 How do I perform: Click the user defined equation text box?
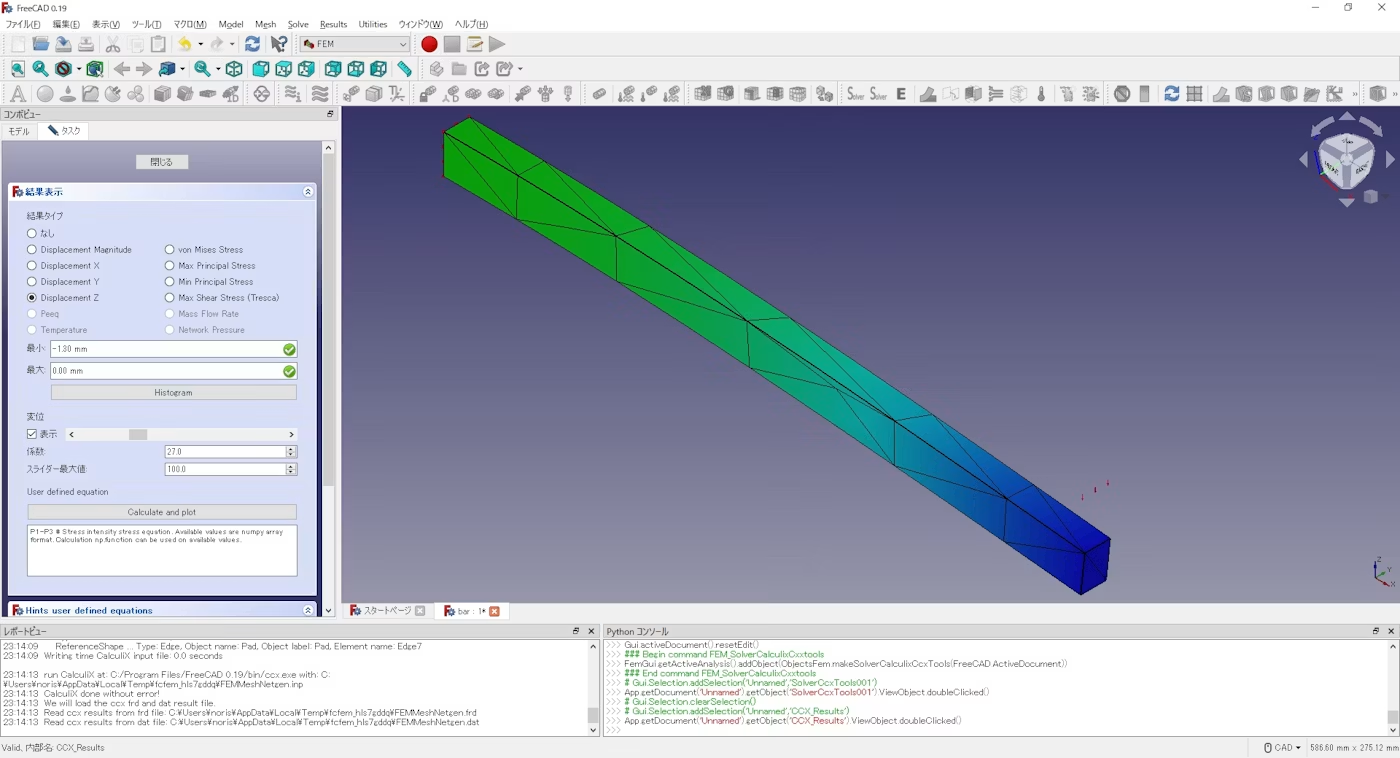(x=162, y=550)
